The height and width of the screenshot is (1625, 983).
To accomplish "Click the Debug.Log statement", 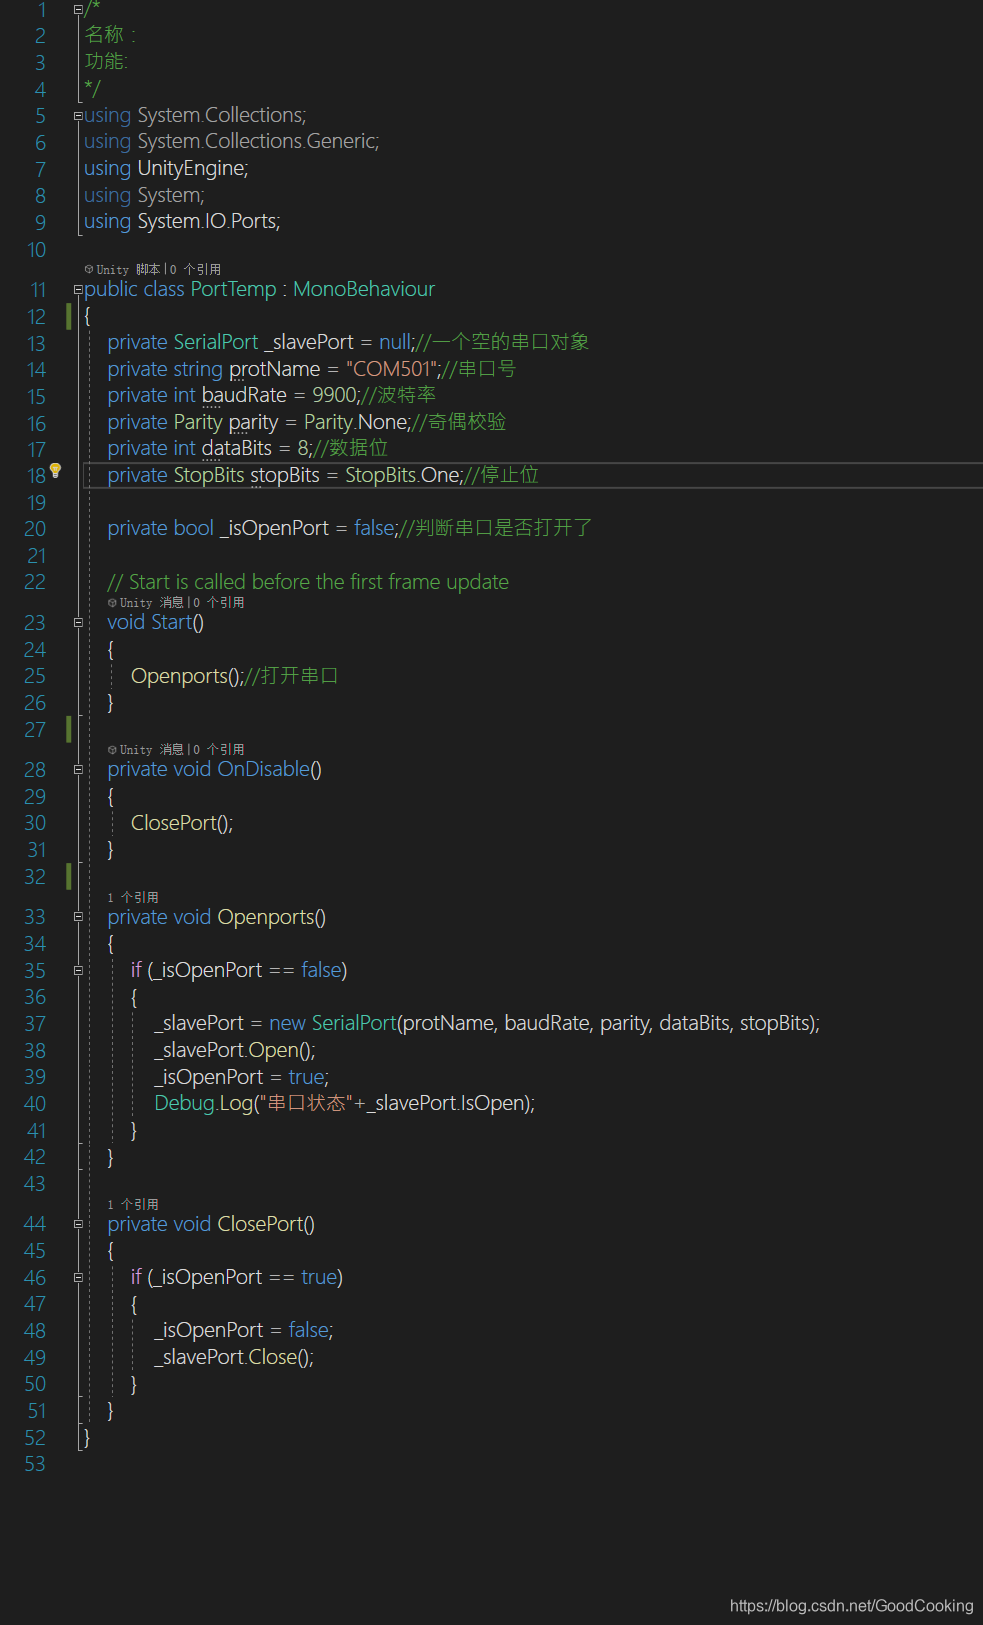I will (344, 1103).
